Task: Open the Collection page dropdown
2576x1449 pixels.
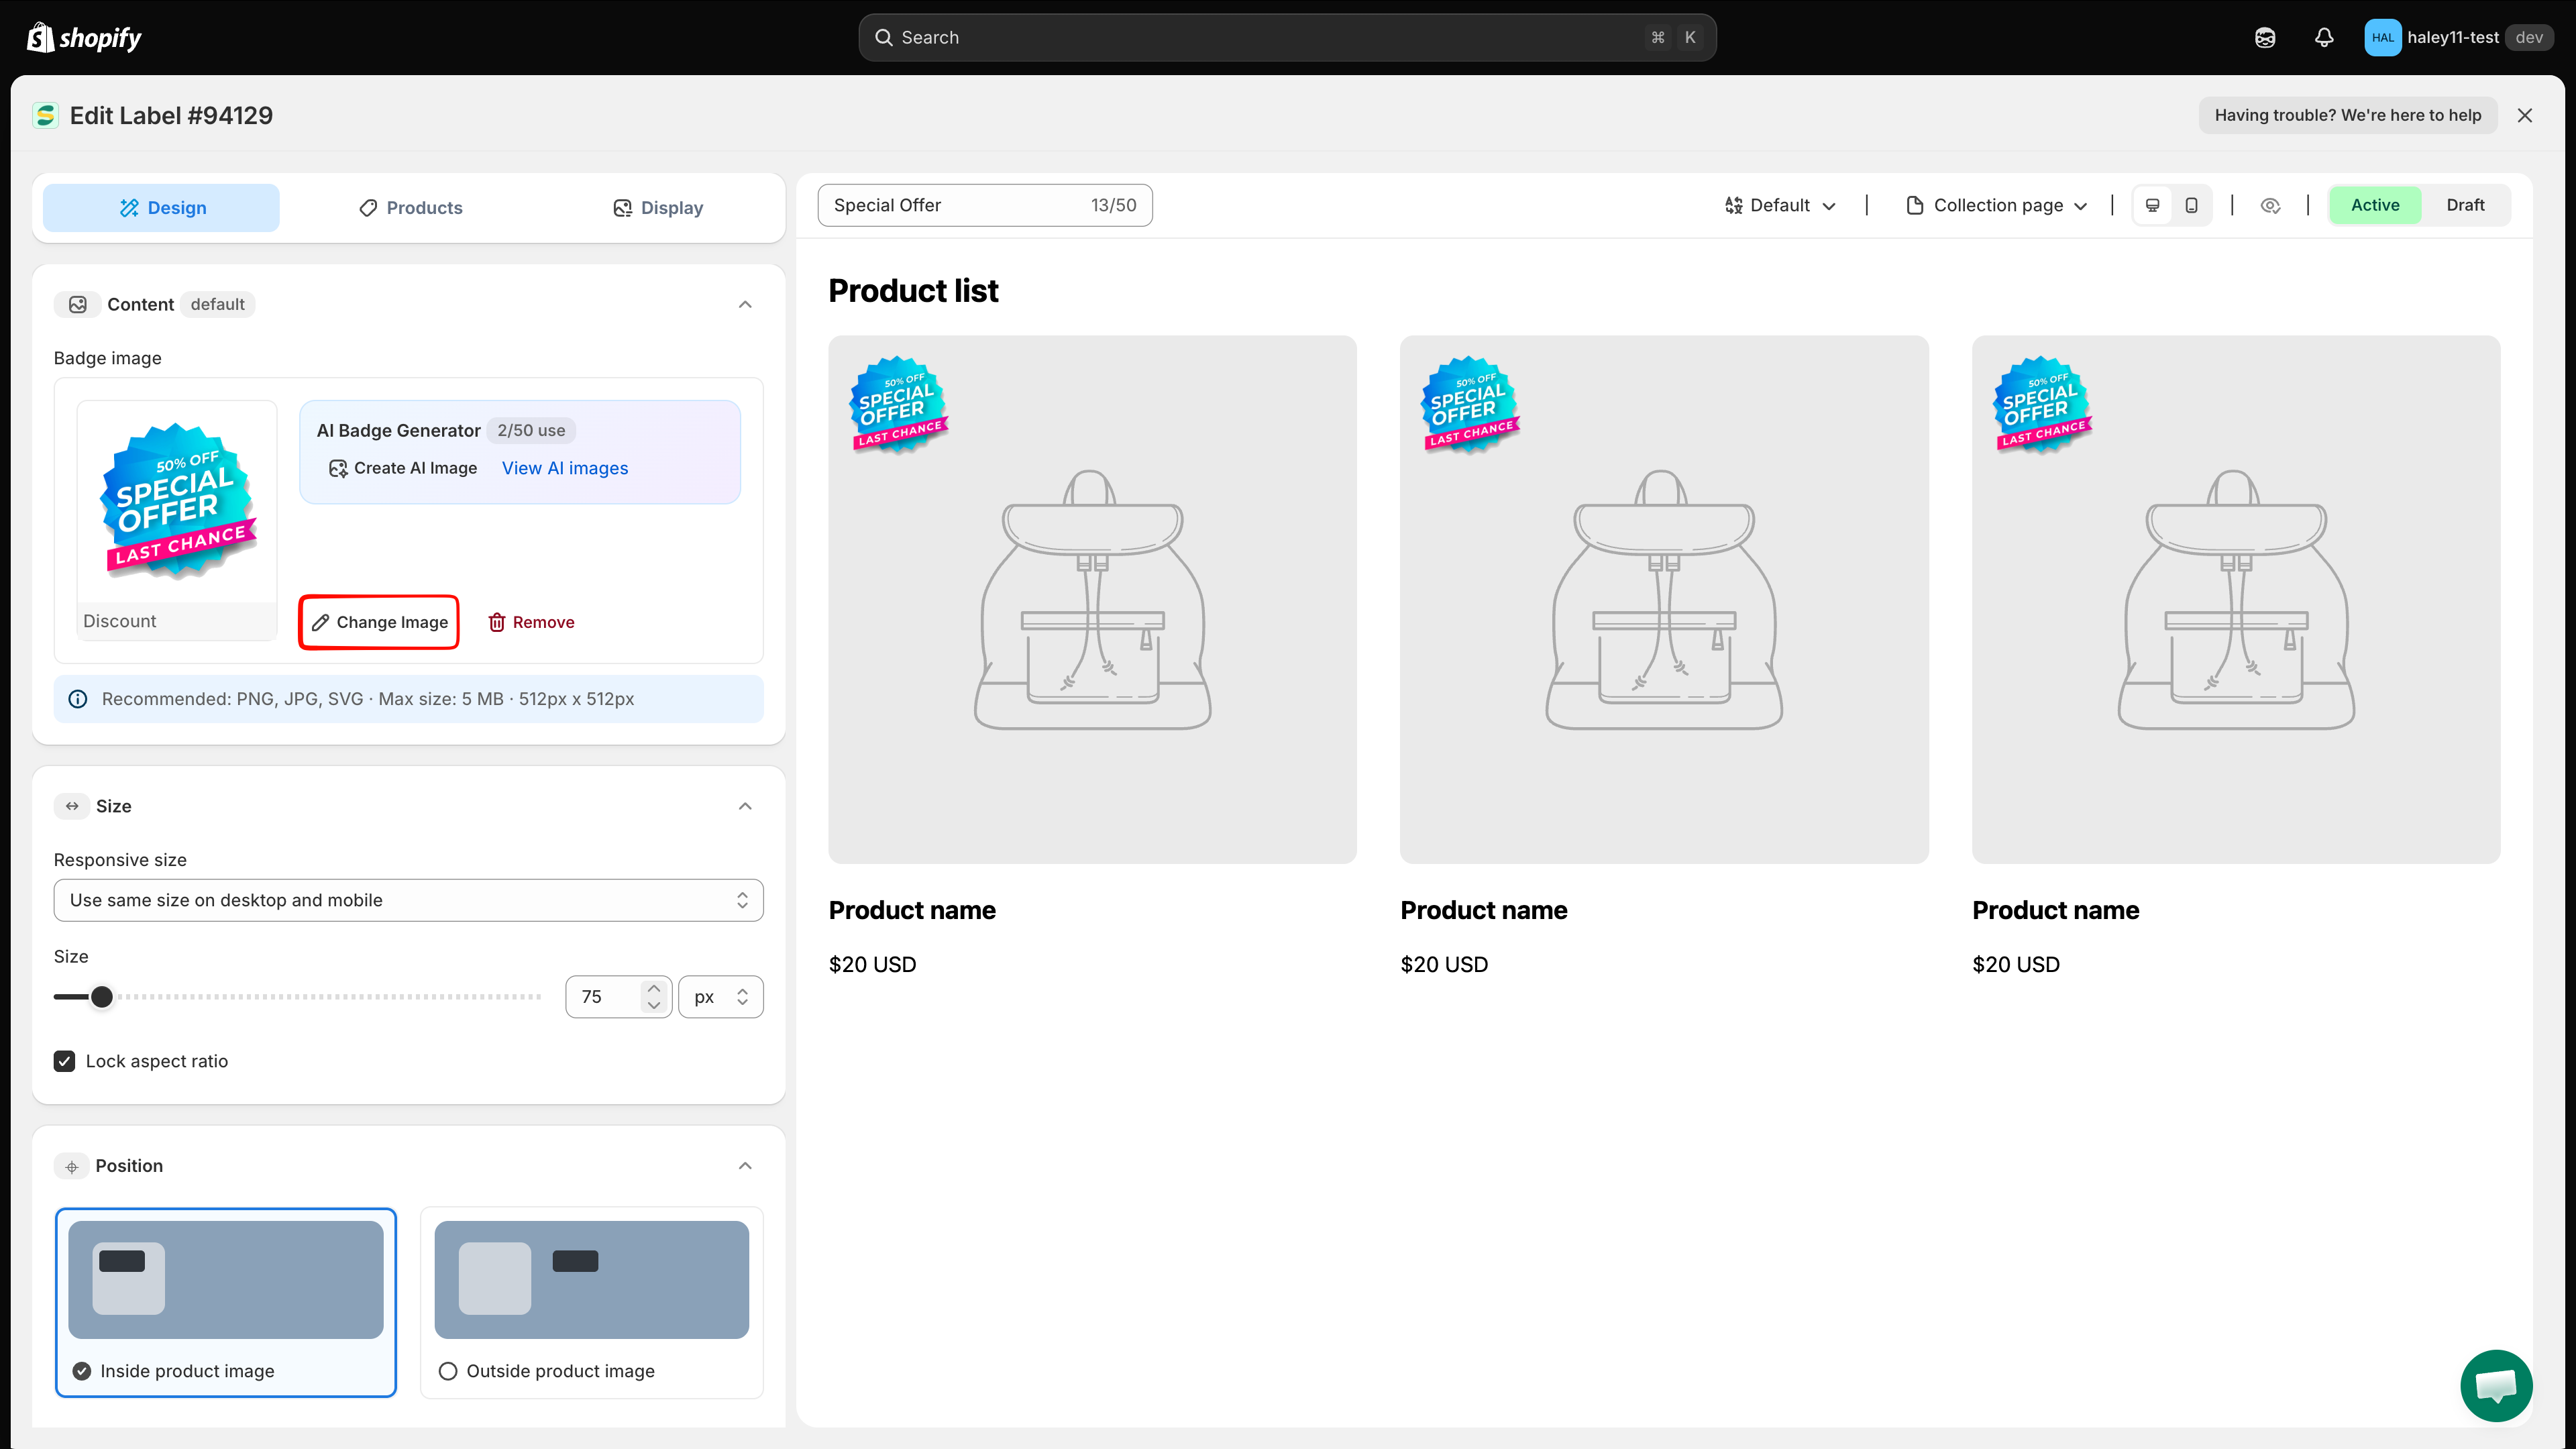Action: 1998,205
